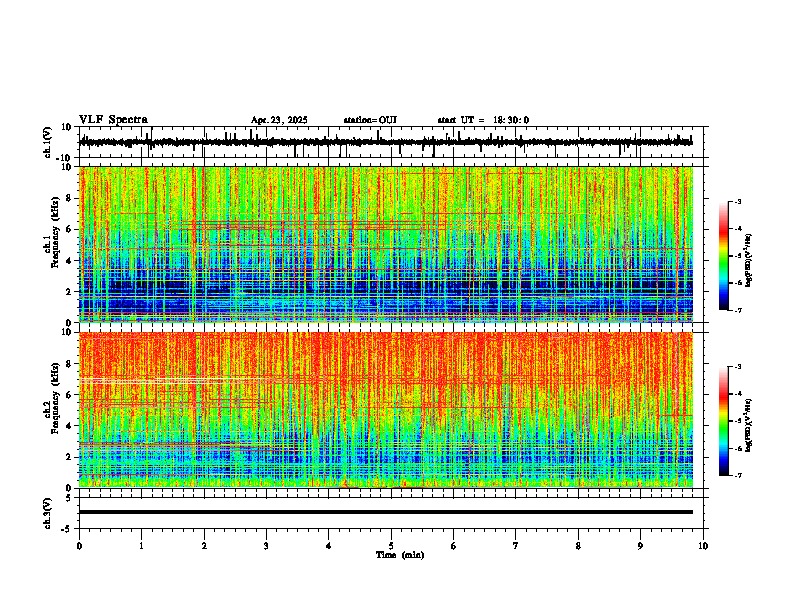Click the "8" kHz tick on ch.1 frequency axis
The width and height of the screenshot is (792, 612).
coord(69,198)
